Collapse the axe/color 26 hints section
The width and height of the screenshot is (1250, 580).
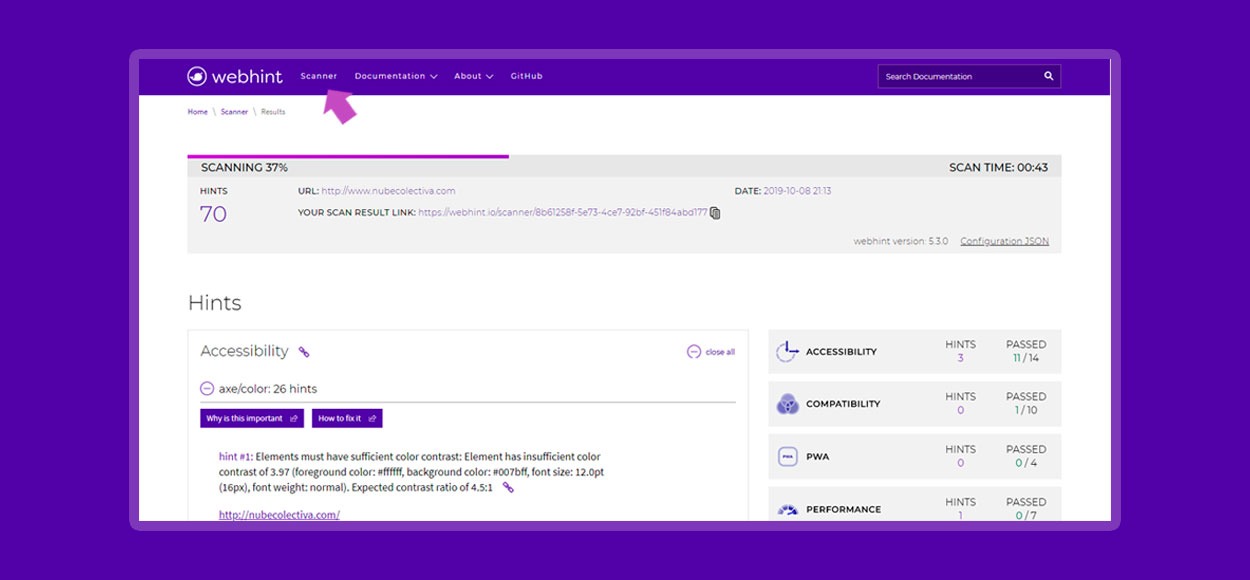pyautogui.click(x=207, y=389)
